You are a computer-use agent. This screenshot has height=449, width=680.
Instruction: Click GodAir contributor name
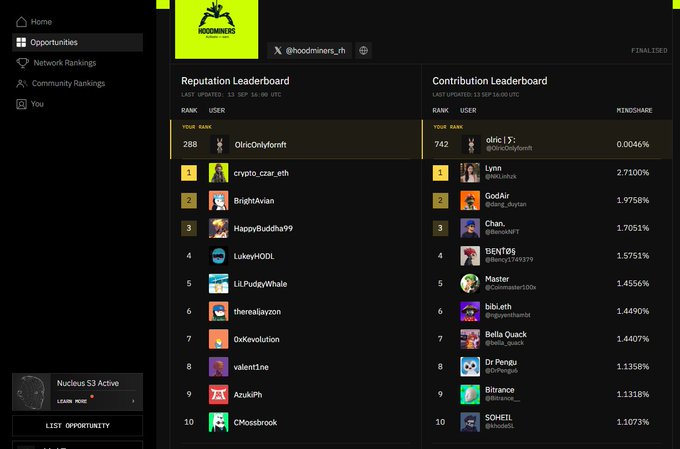coord(497,196)
